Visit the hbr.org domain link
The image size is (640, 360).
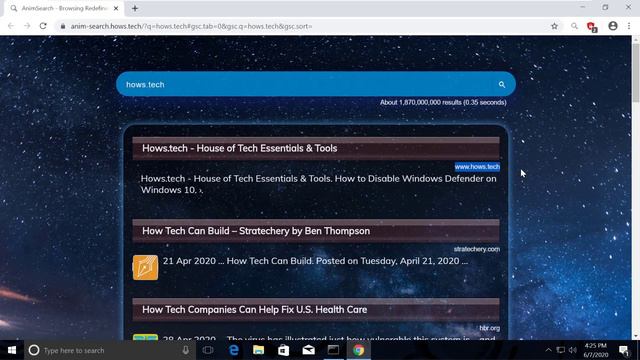[x=489, y=328]
